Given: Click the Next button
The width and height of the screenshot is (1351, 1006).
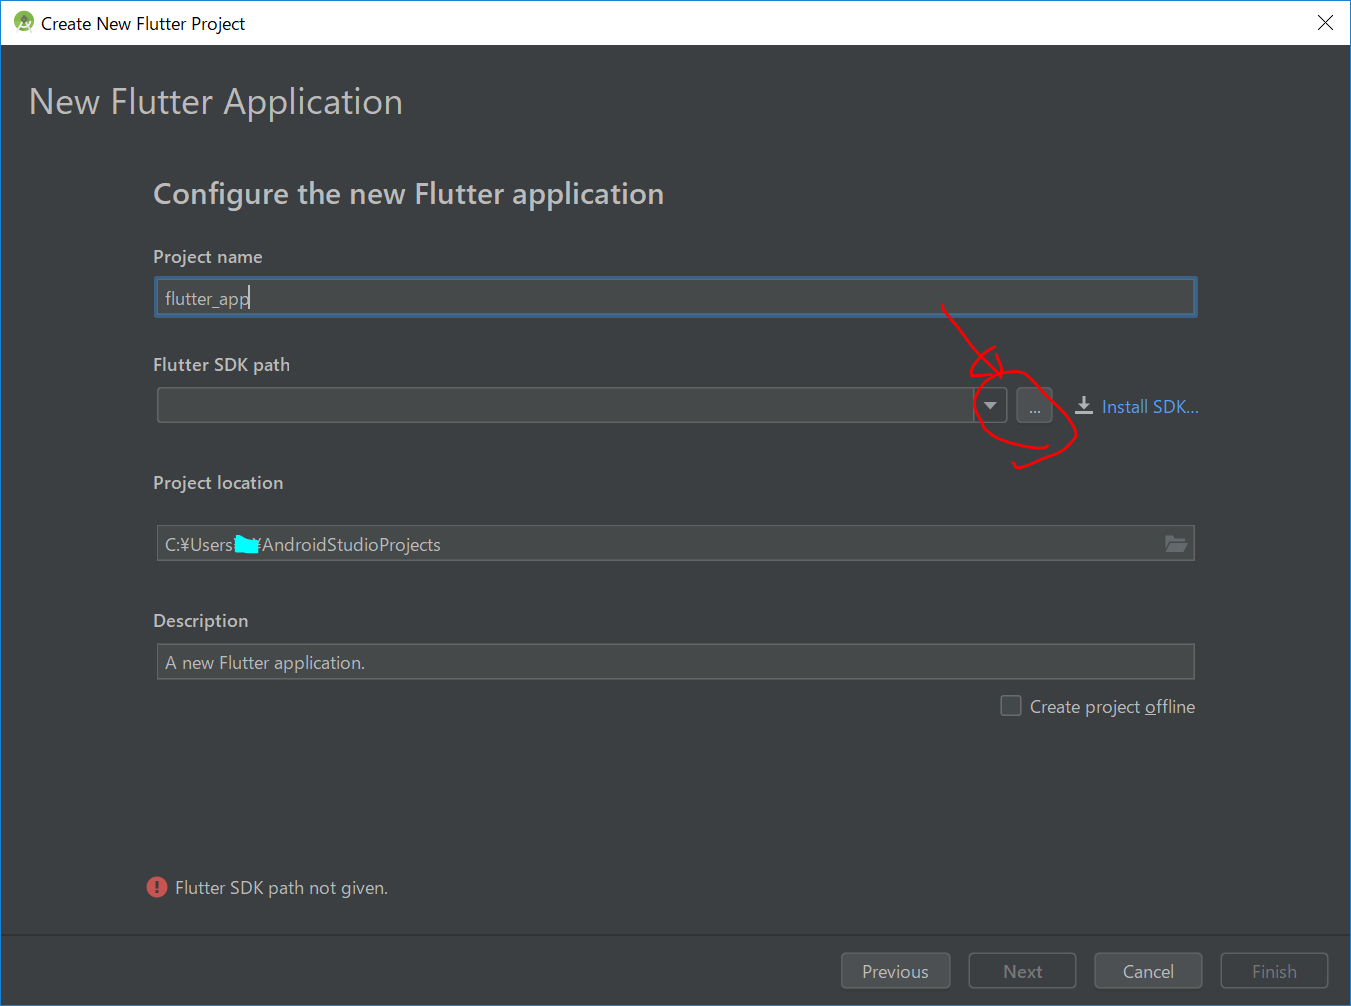Looking at the screenshot, I should 1022,971.
